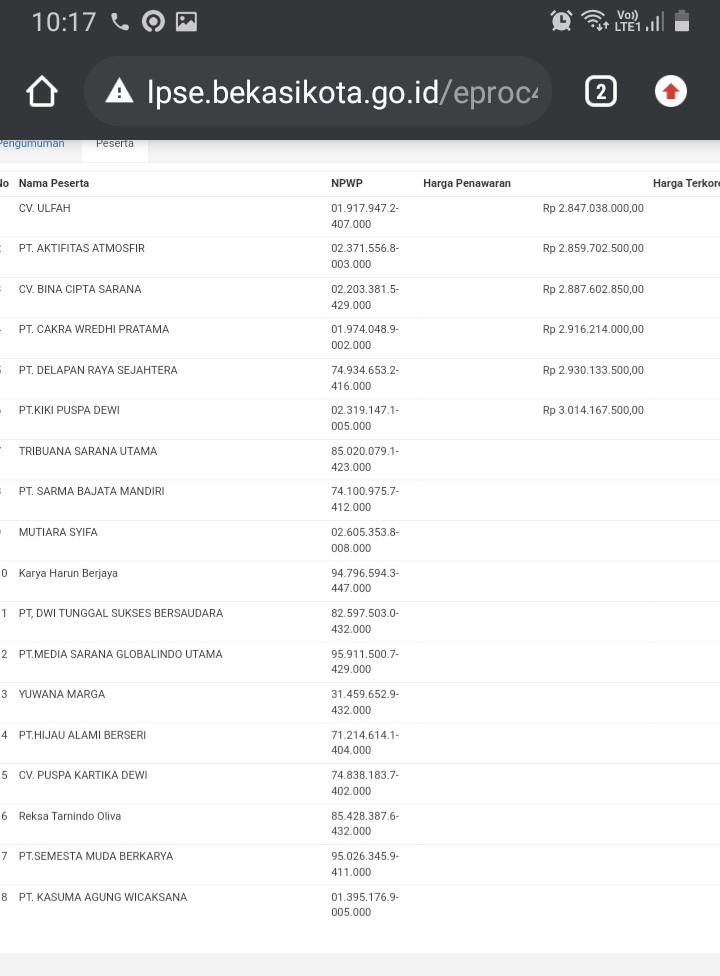Tap the NPWP column header
The height and width of the screenshot is (976, 720).
(345, 183)
